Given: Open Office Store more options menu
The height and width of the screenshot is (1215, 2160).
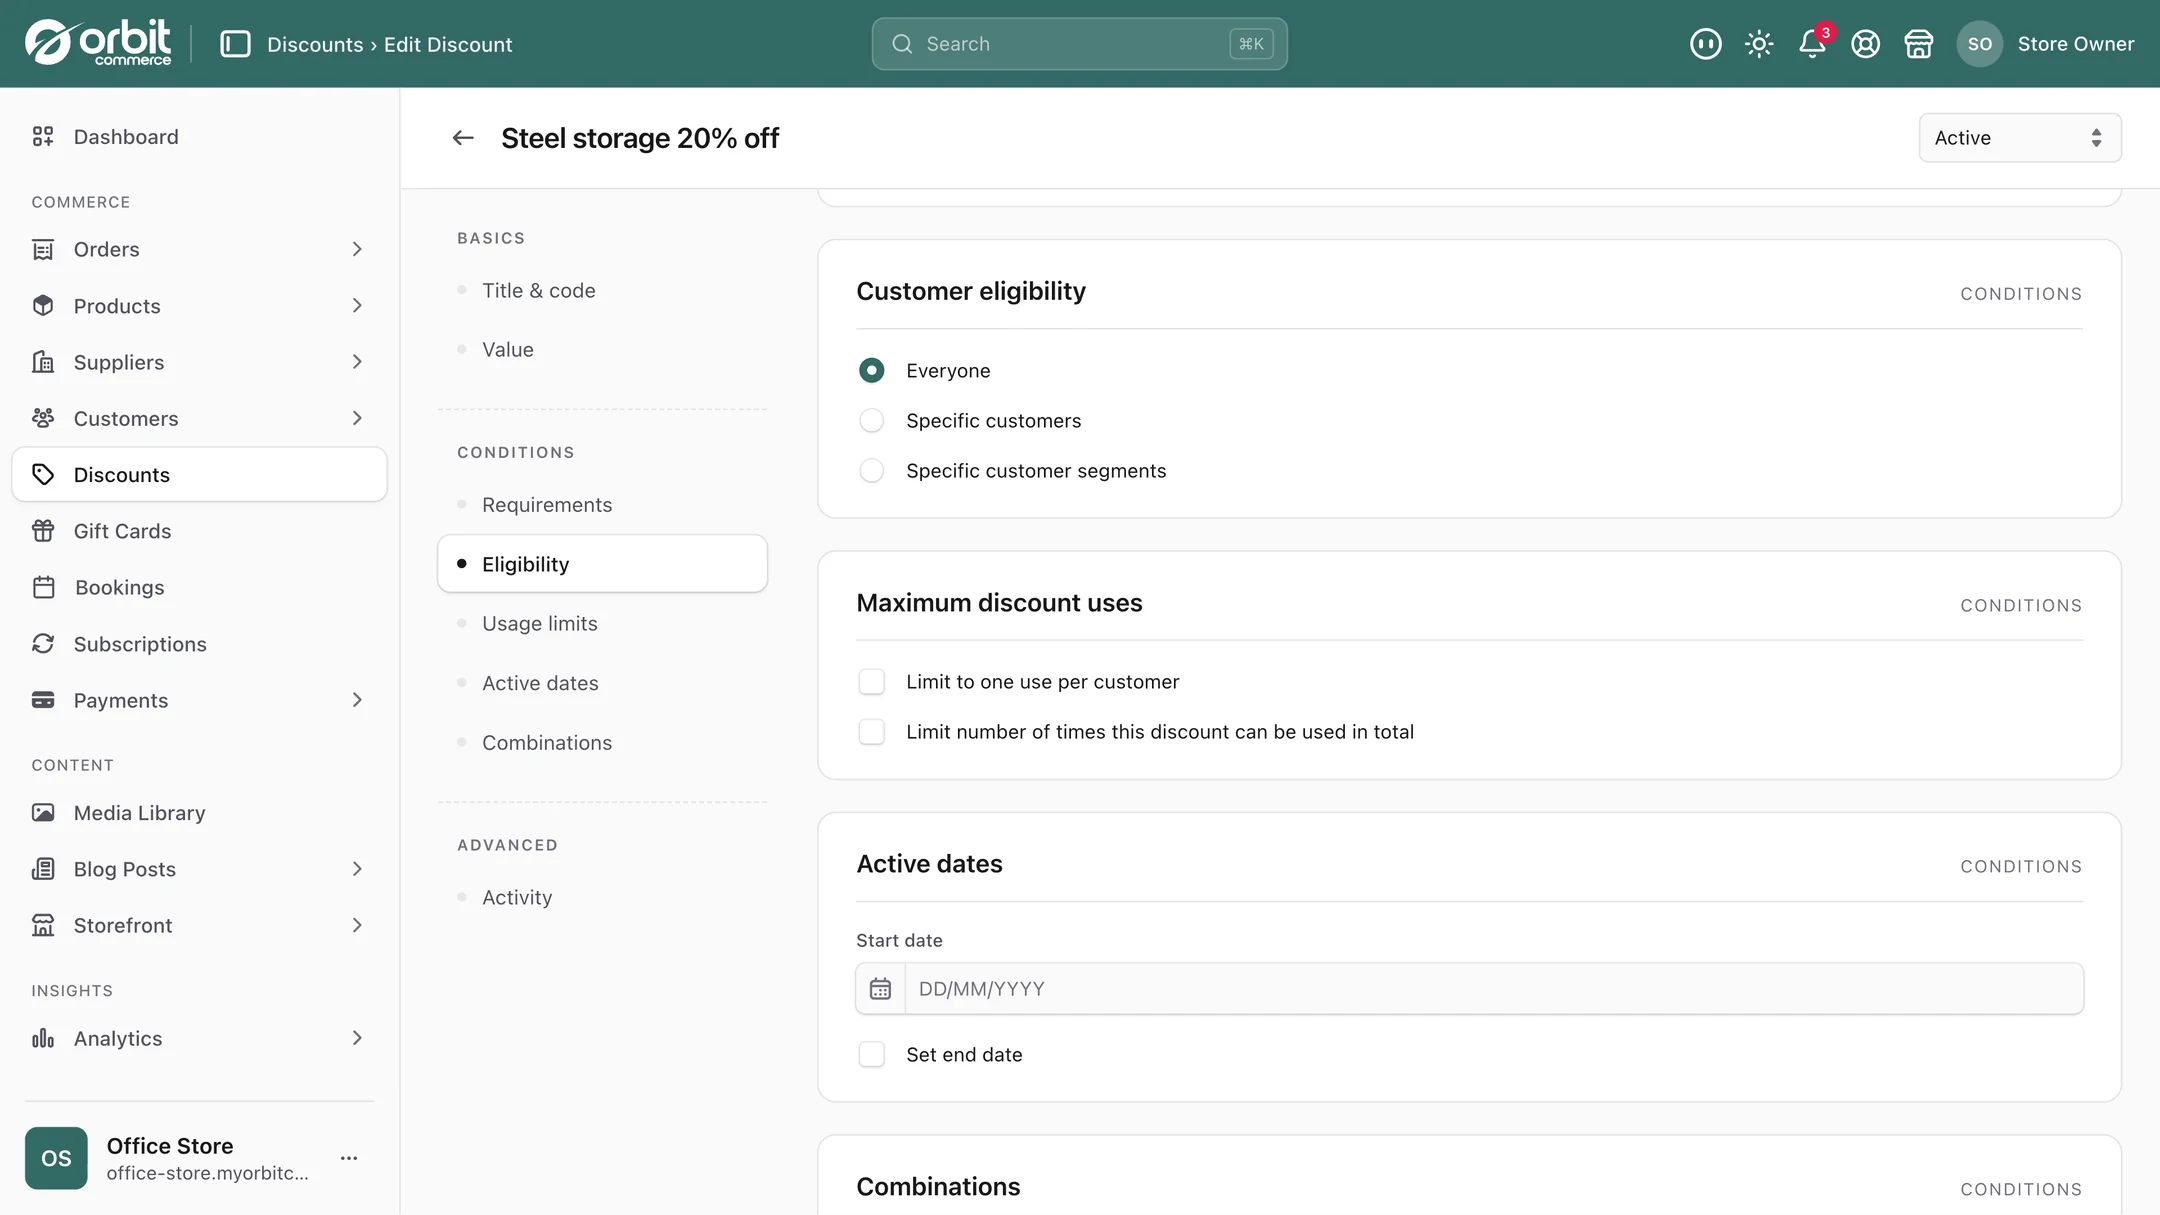Looking at the screenshot, I should (x=349, y=1158).
